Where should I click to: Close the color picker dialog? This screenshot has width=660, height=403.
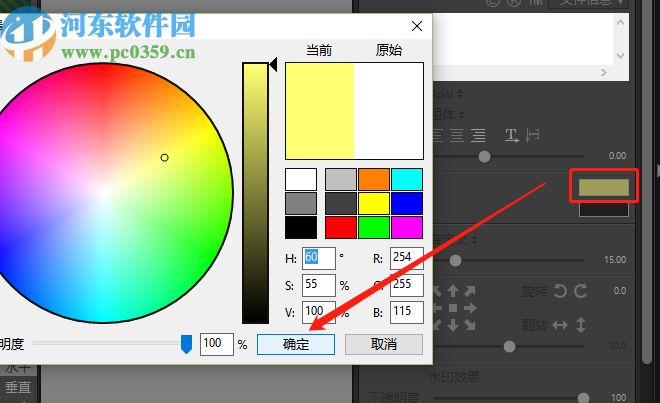pyautogui.click(x=417, y=26)
